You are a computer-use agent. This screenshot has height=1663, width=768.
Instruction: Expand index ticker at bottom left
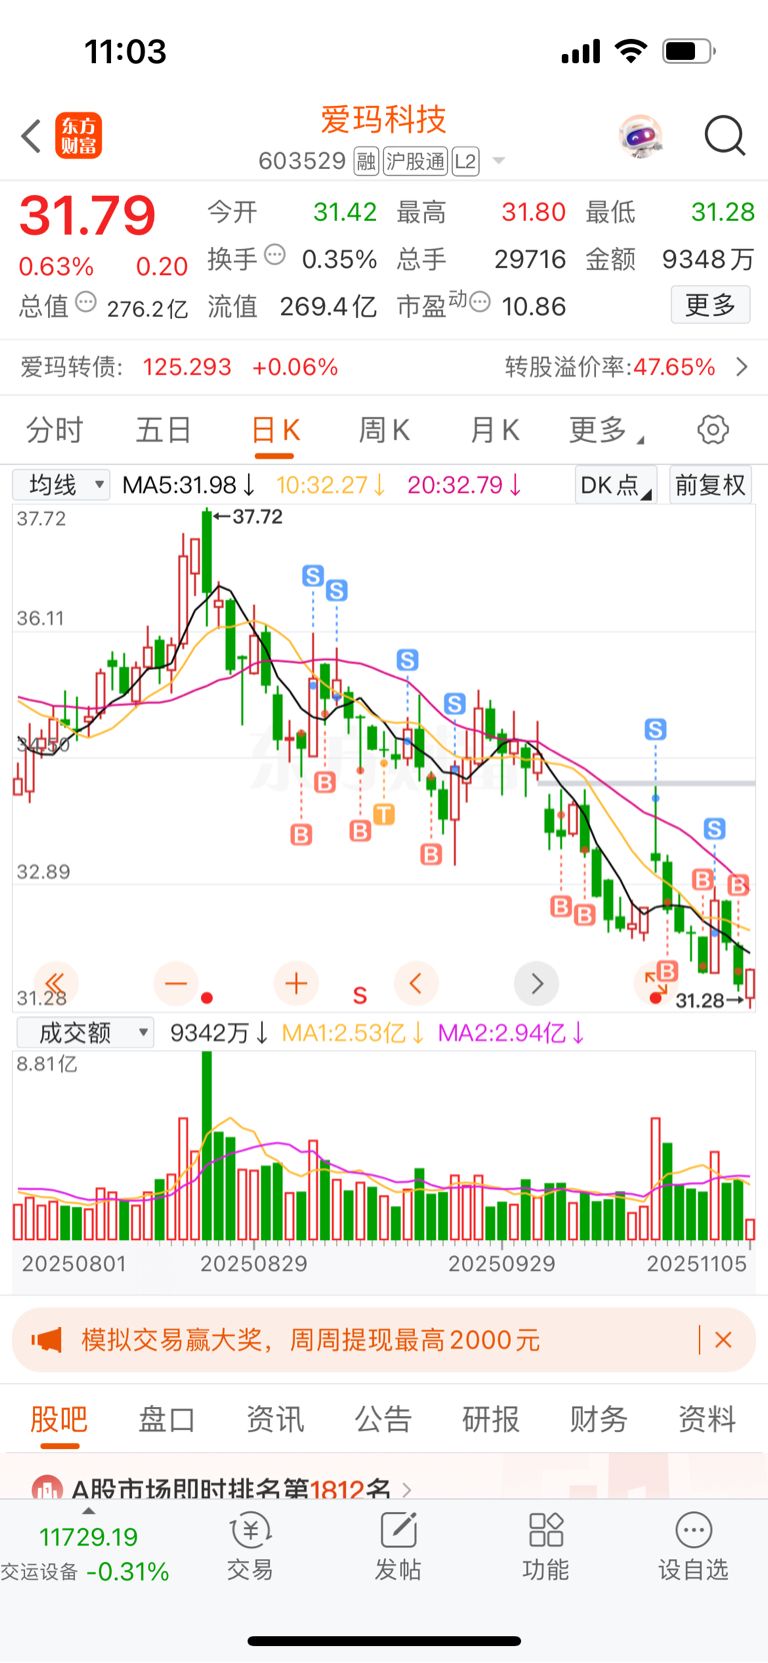click(x=88, y=1512)
